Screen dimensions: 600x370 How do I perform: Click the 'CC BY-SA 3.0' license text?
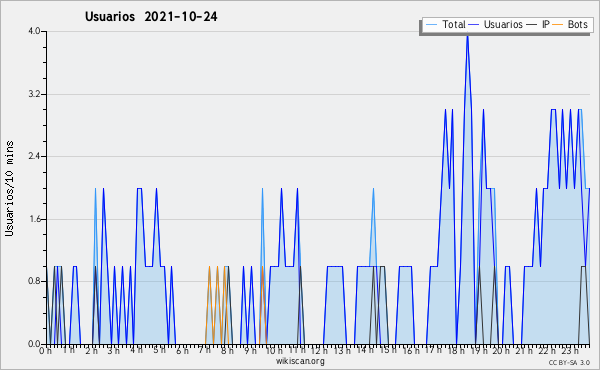569,362
